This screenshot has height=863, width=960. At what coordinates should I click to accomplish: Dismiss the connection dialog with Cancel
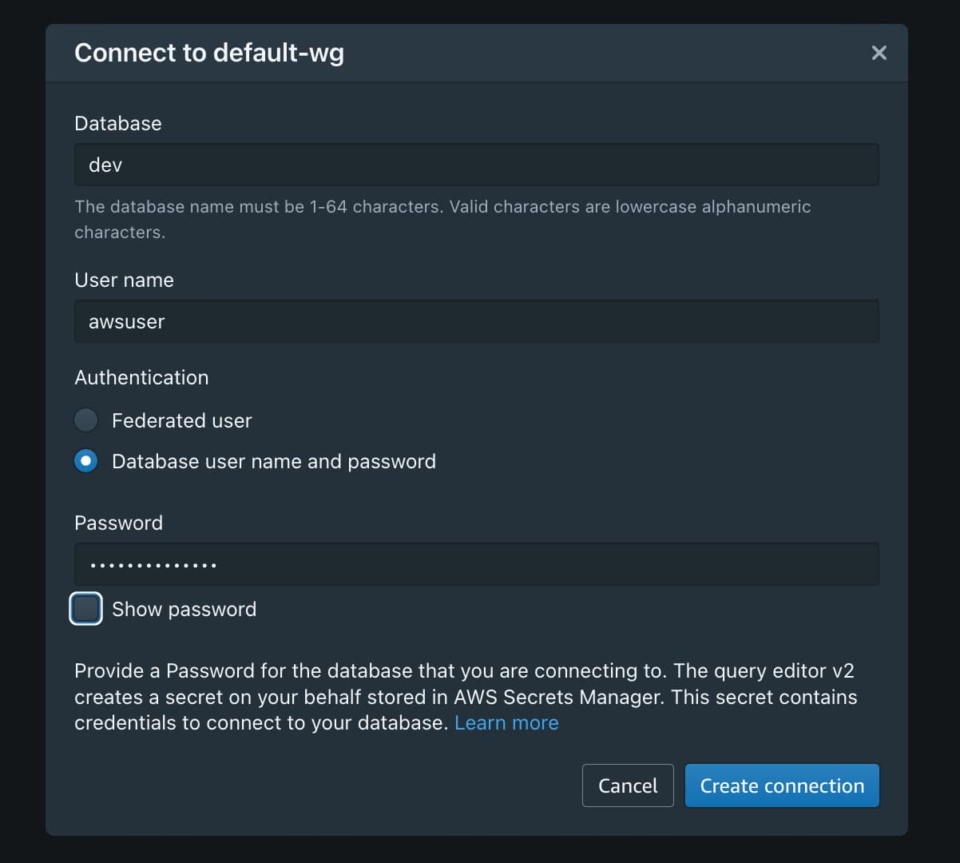pyautogui.click(x=627, y=785)
